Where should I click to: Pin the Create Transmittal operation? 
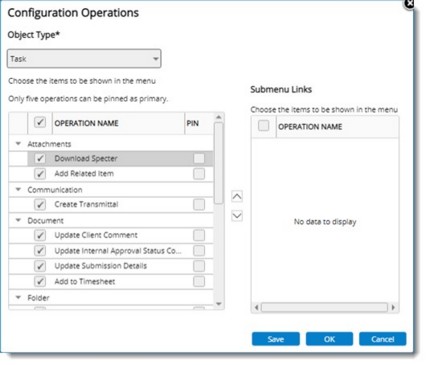click(199, 205)
